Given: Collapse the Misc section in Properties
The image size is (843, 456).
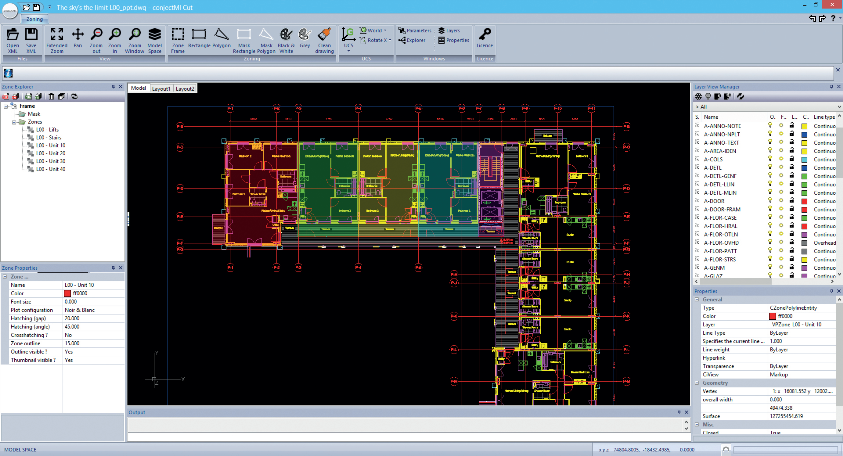Looking at the screenshot, I should coord(697,424).
